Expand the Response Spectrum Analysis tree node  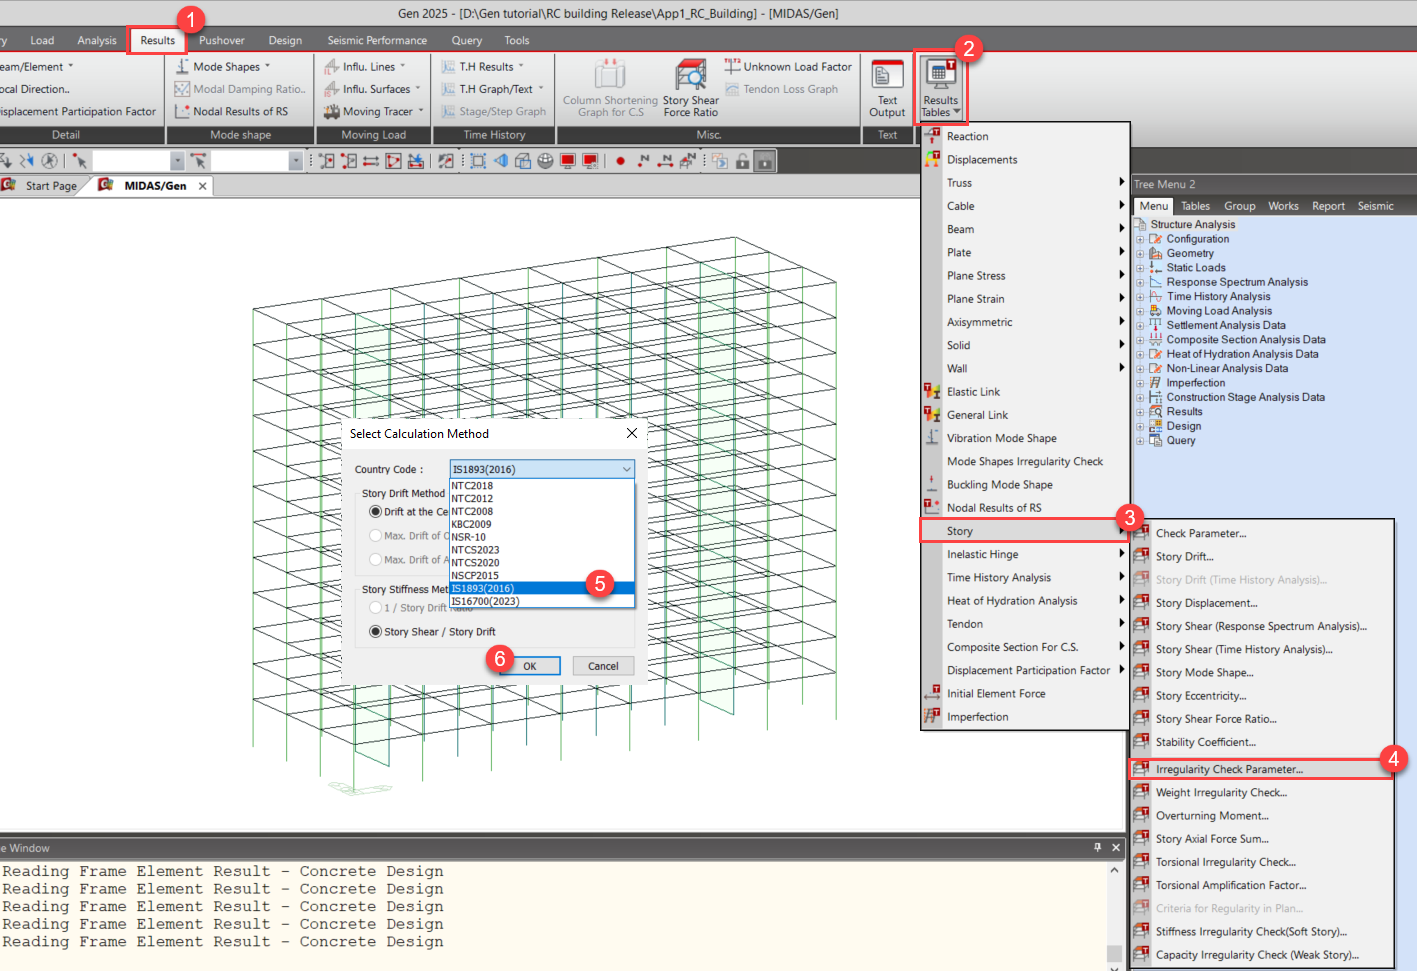[1140, 282]
